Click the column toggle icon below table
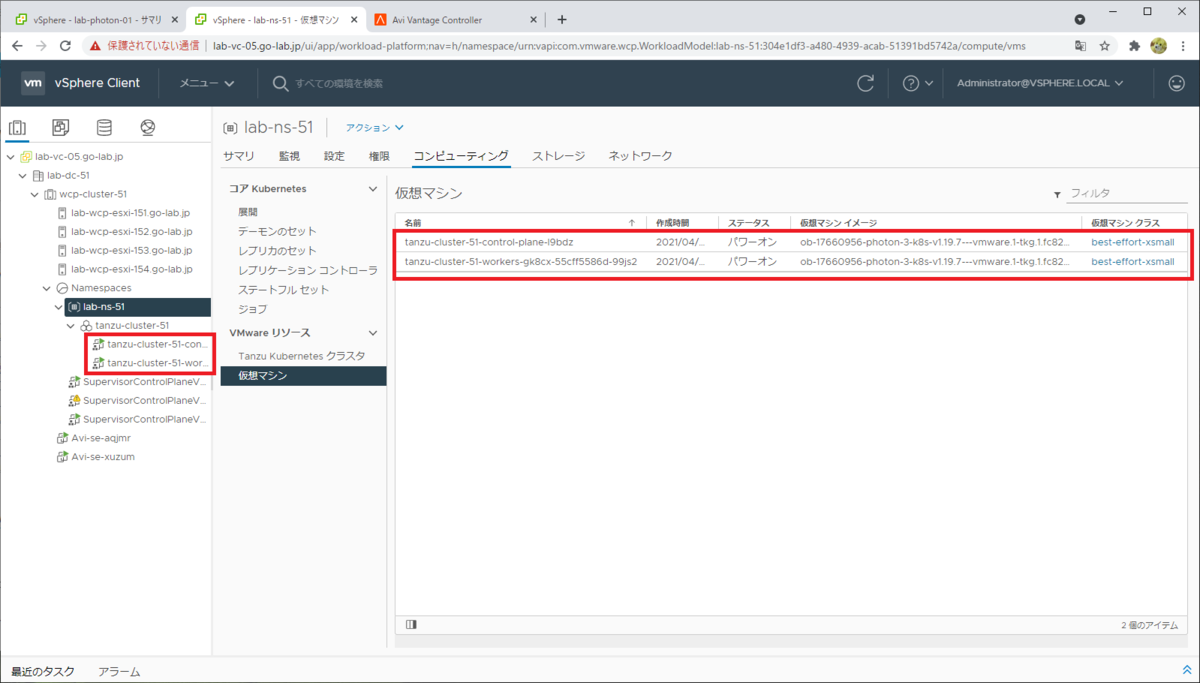Image resolution: width=1200 pixels, height=683 pixels. click(411, 624)
